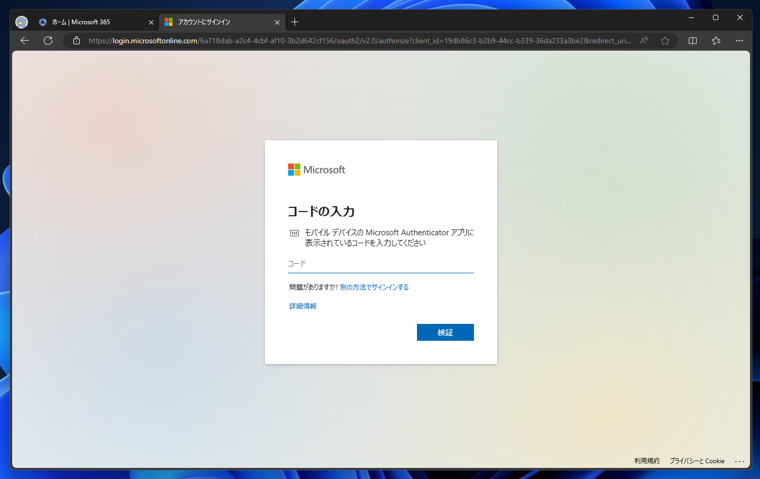Screen dimensions: 760x479
Task: Reload the page with the refresh icon
Action: (48, 41)
